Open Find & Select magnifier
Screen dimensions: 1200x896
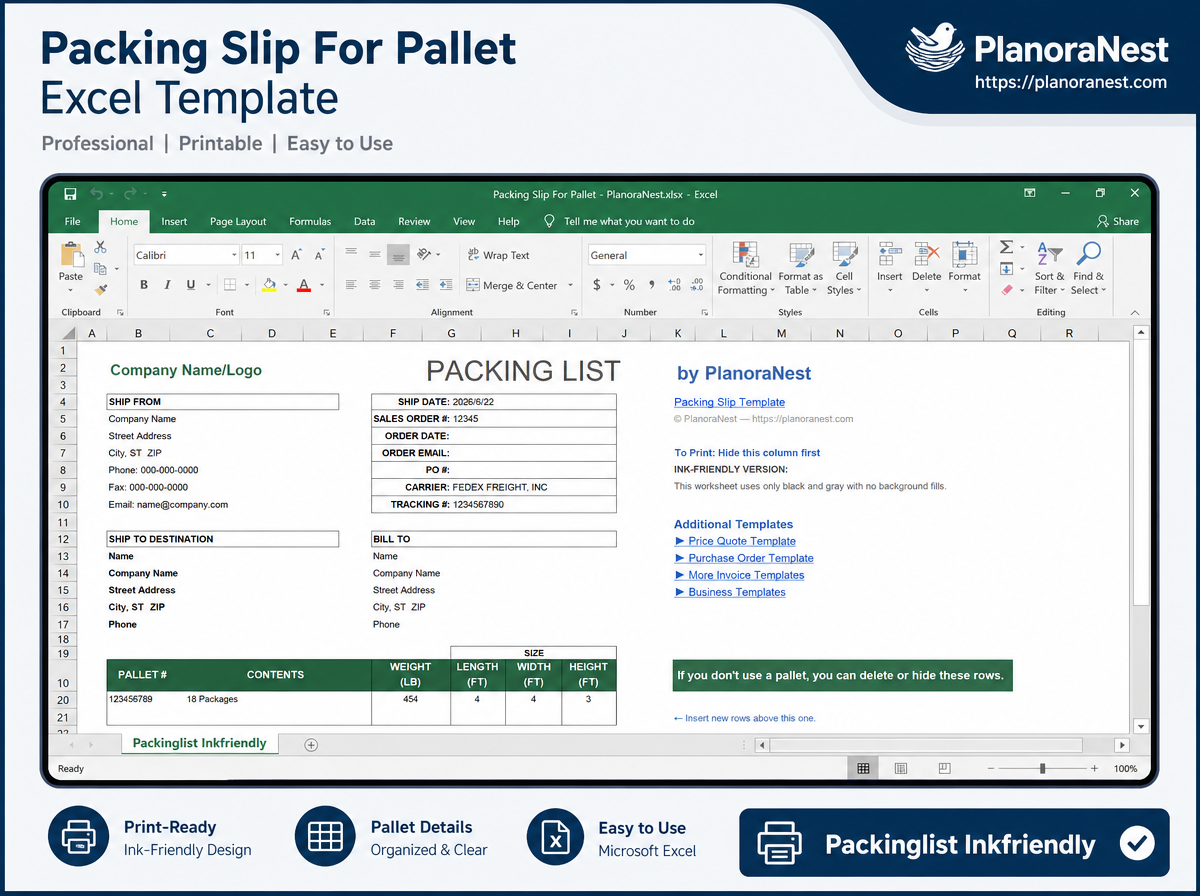[1089, 268]
